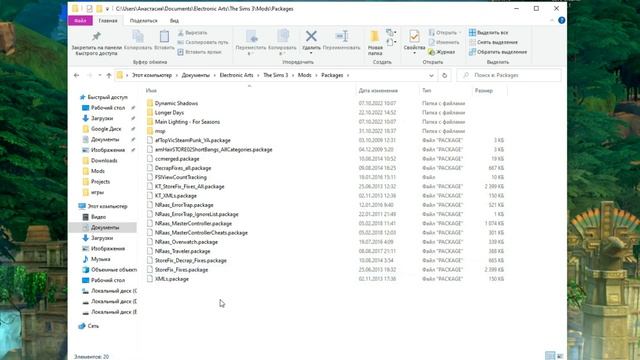Switch to large icons view in status bar
Viewport: 640px width, 360px height.
click(560, 356)
